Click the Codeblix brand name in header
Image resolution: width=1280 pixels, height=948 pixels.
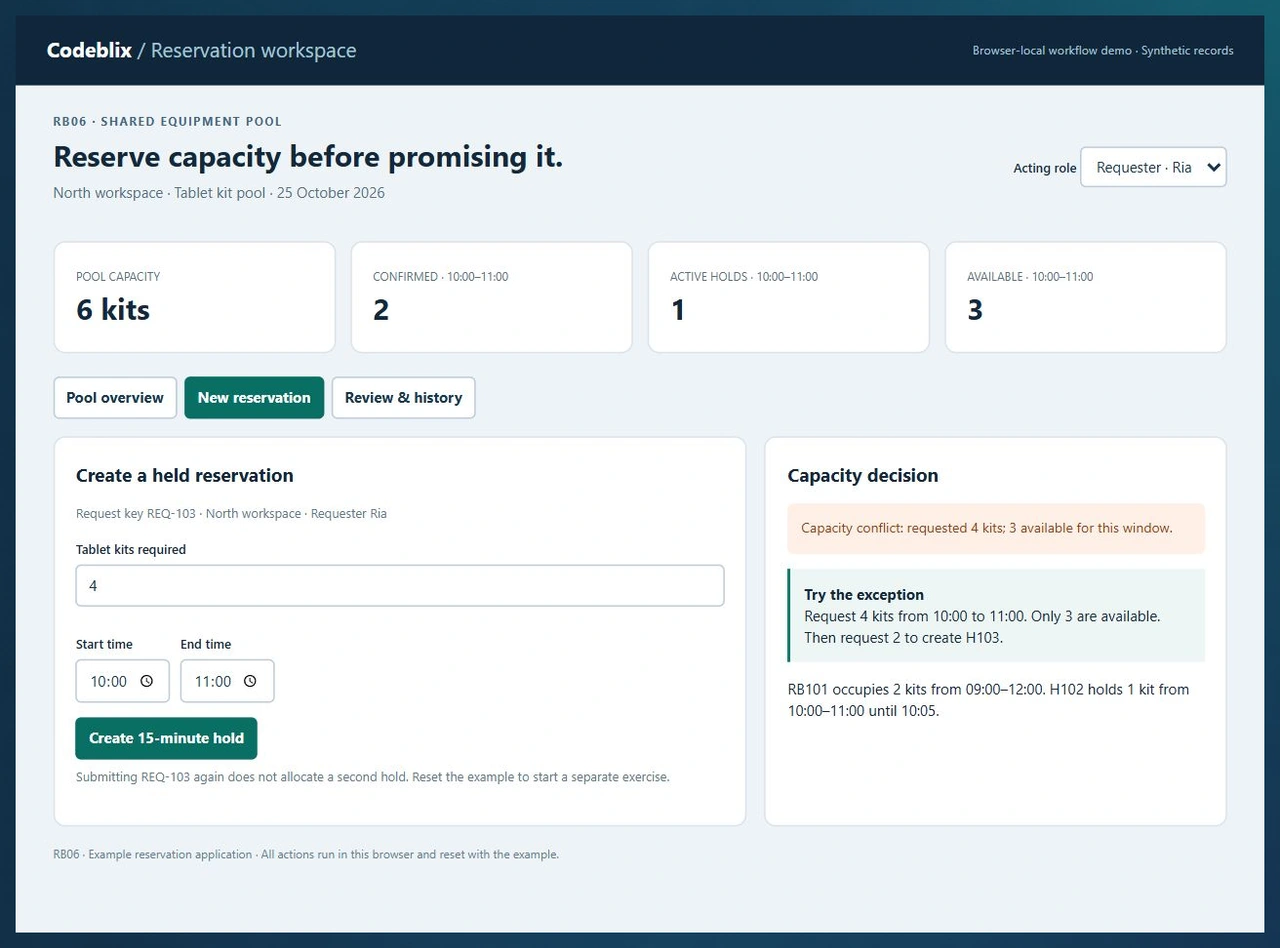tap(89, 50)
